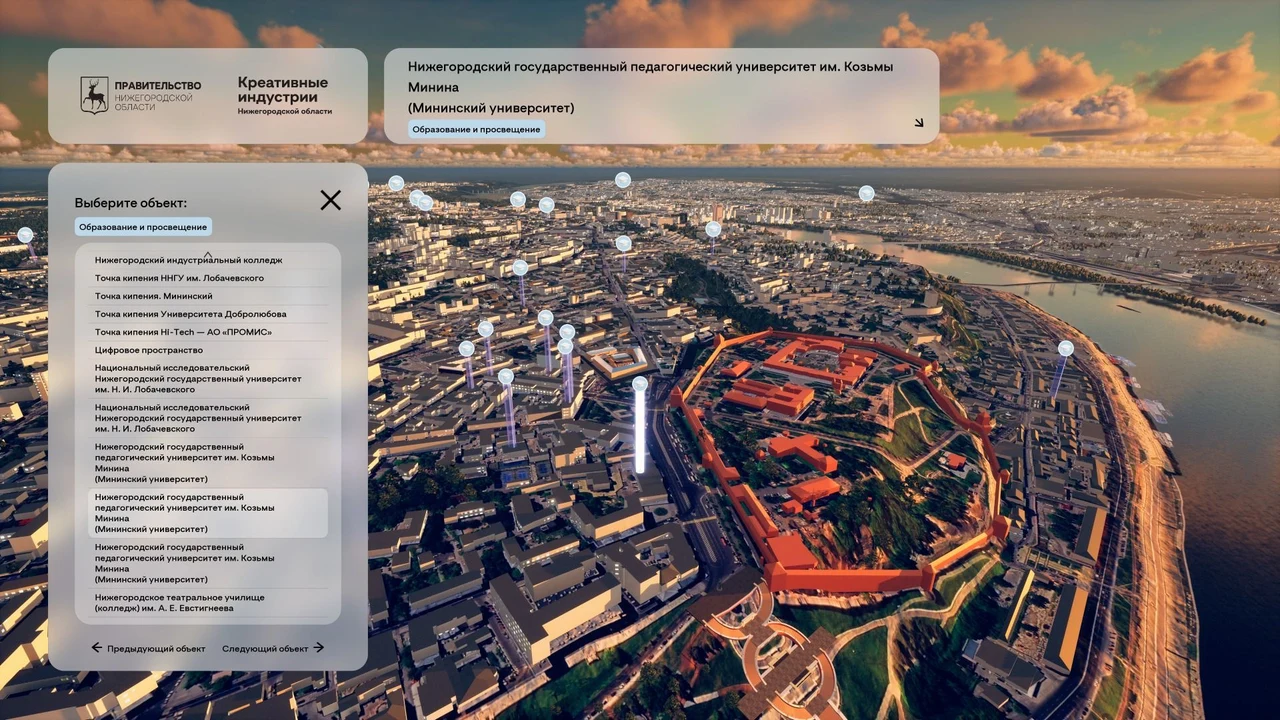
Task: Click the «Образование и просвещение» tag on the info card
Action: tap(477, 129)
